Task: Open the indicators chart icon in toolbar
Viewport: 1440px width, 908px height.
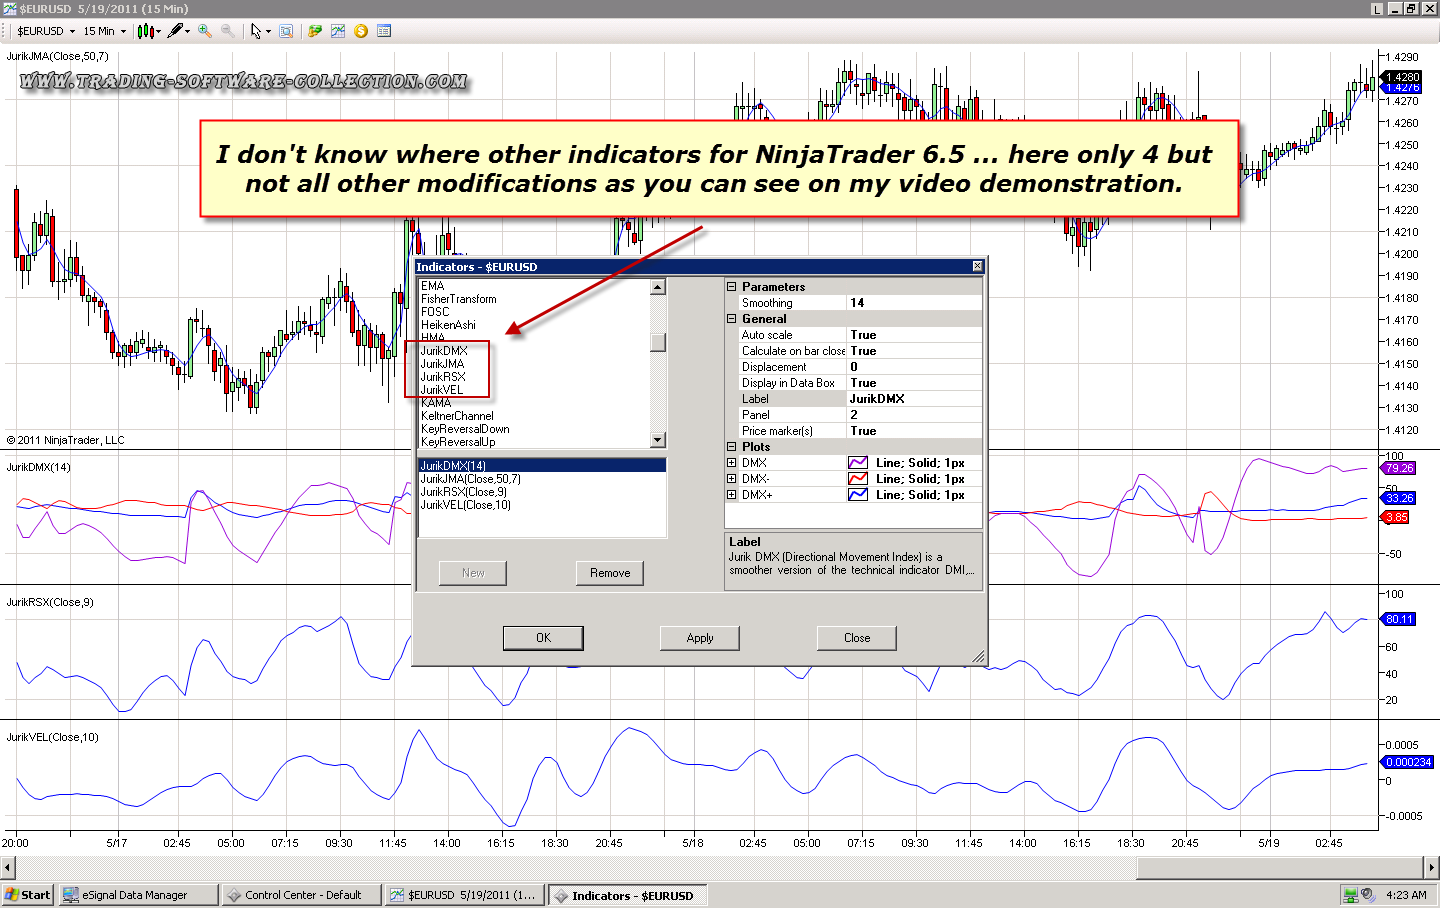Action: click(338, 31)
